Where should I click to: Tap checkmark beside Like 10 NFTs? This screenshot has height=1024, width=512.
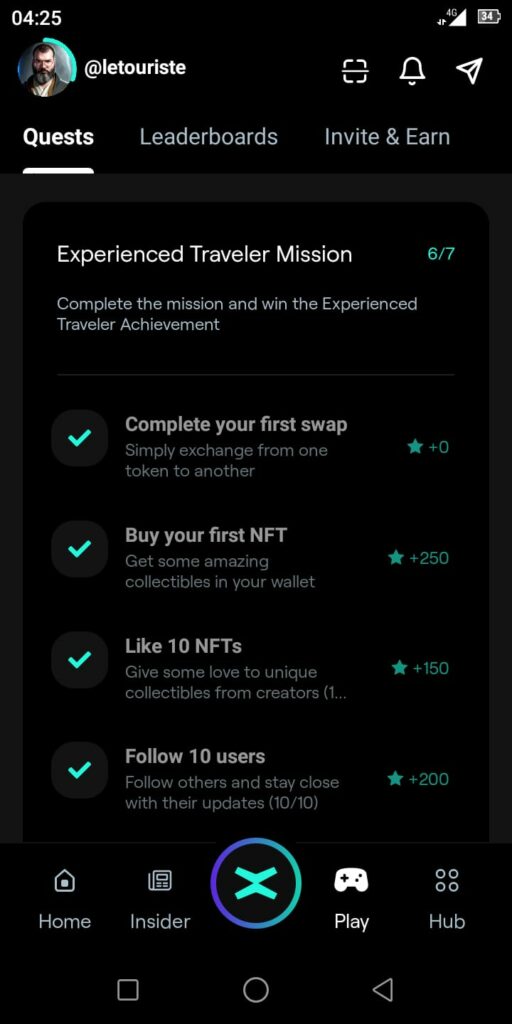(x=80, y=660)
